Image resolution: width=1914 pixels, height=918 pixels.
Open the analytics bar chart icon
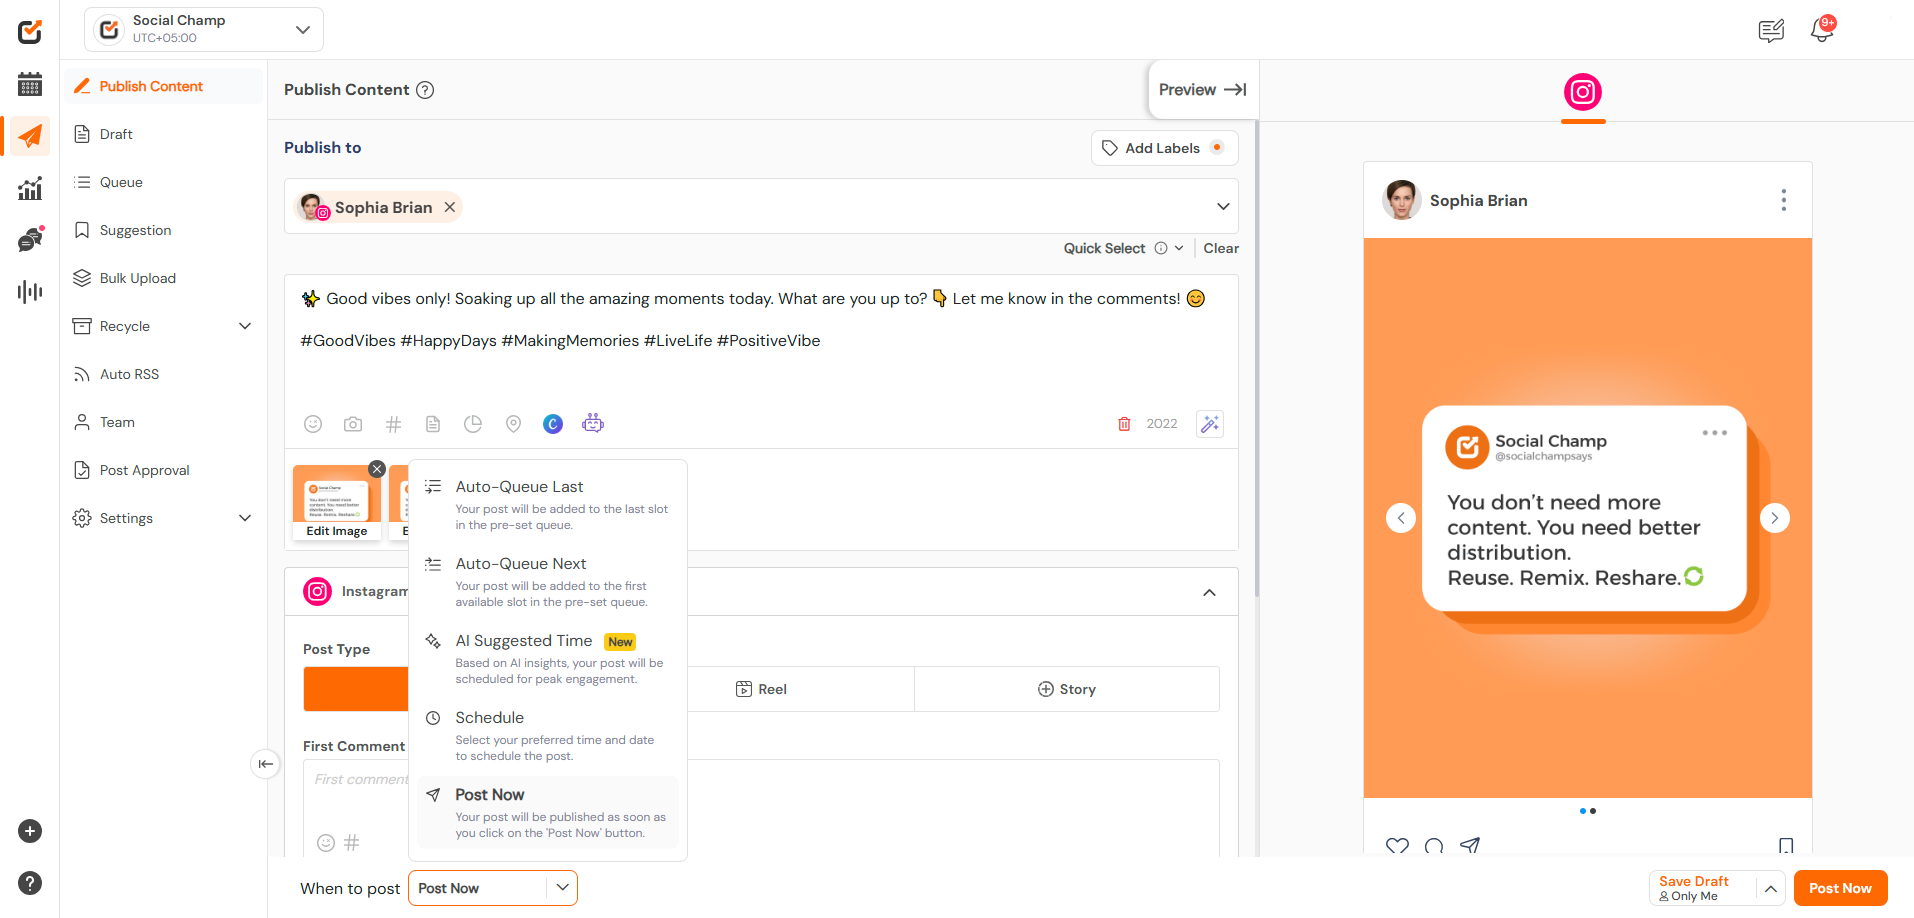point(30,188)
